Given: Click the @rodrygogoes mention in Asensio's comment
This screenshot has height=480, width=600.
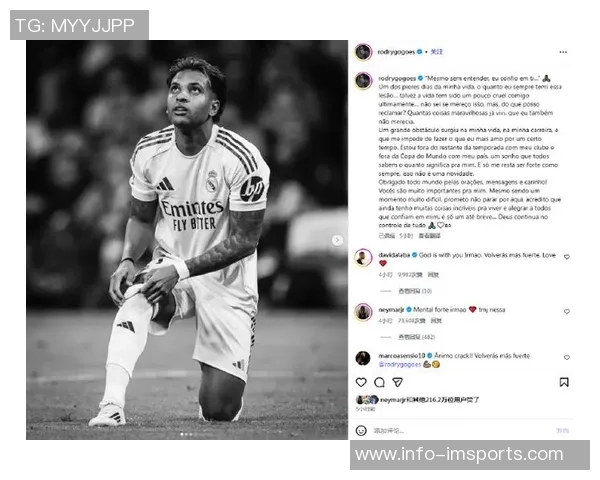Looking at the screenshot, I should coord(400,364).
